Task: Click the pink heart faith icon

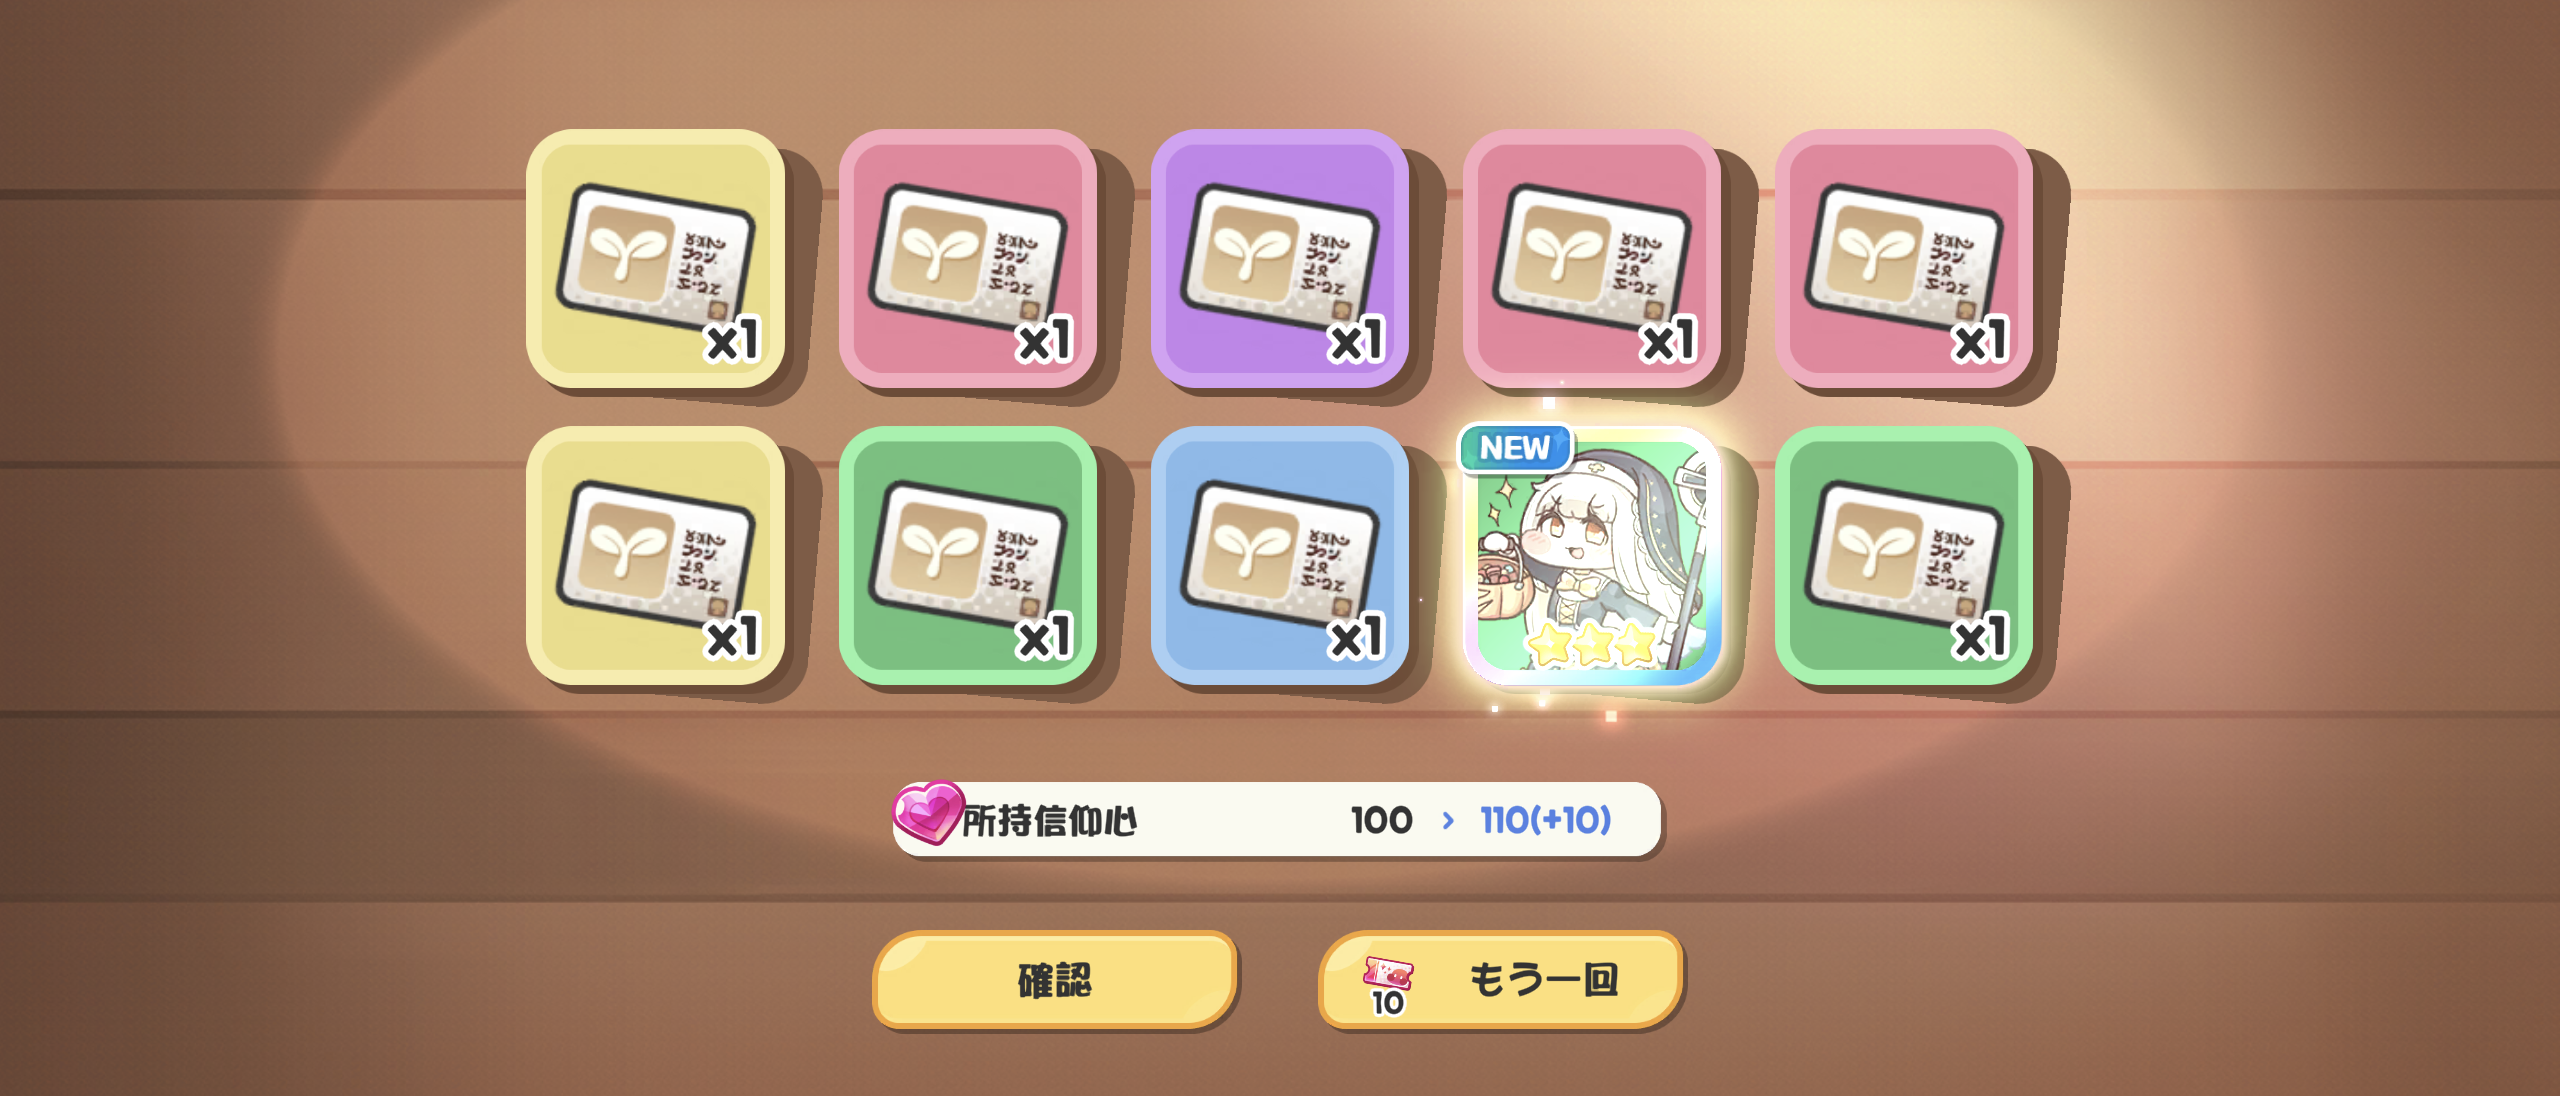Action: 927,812
